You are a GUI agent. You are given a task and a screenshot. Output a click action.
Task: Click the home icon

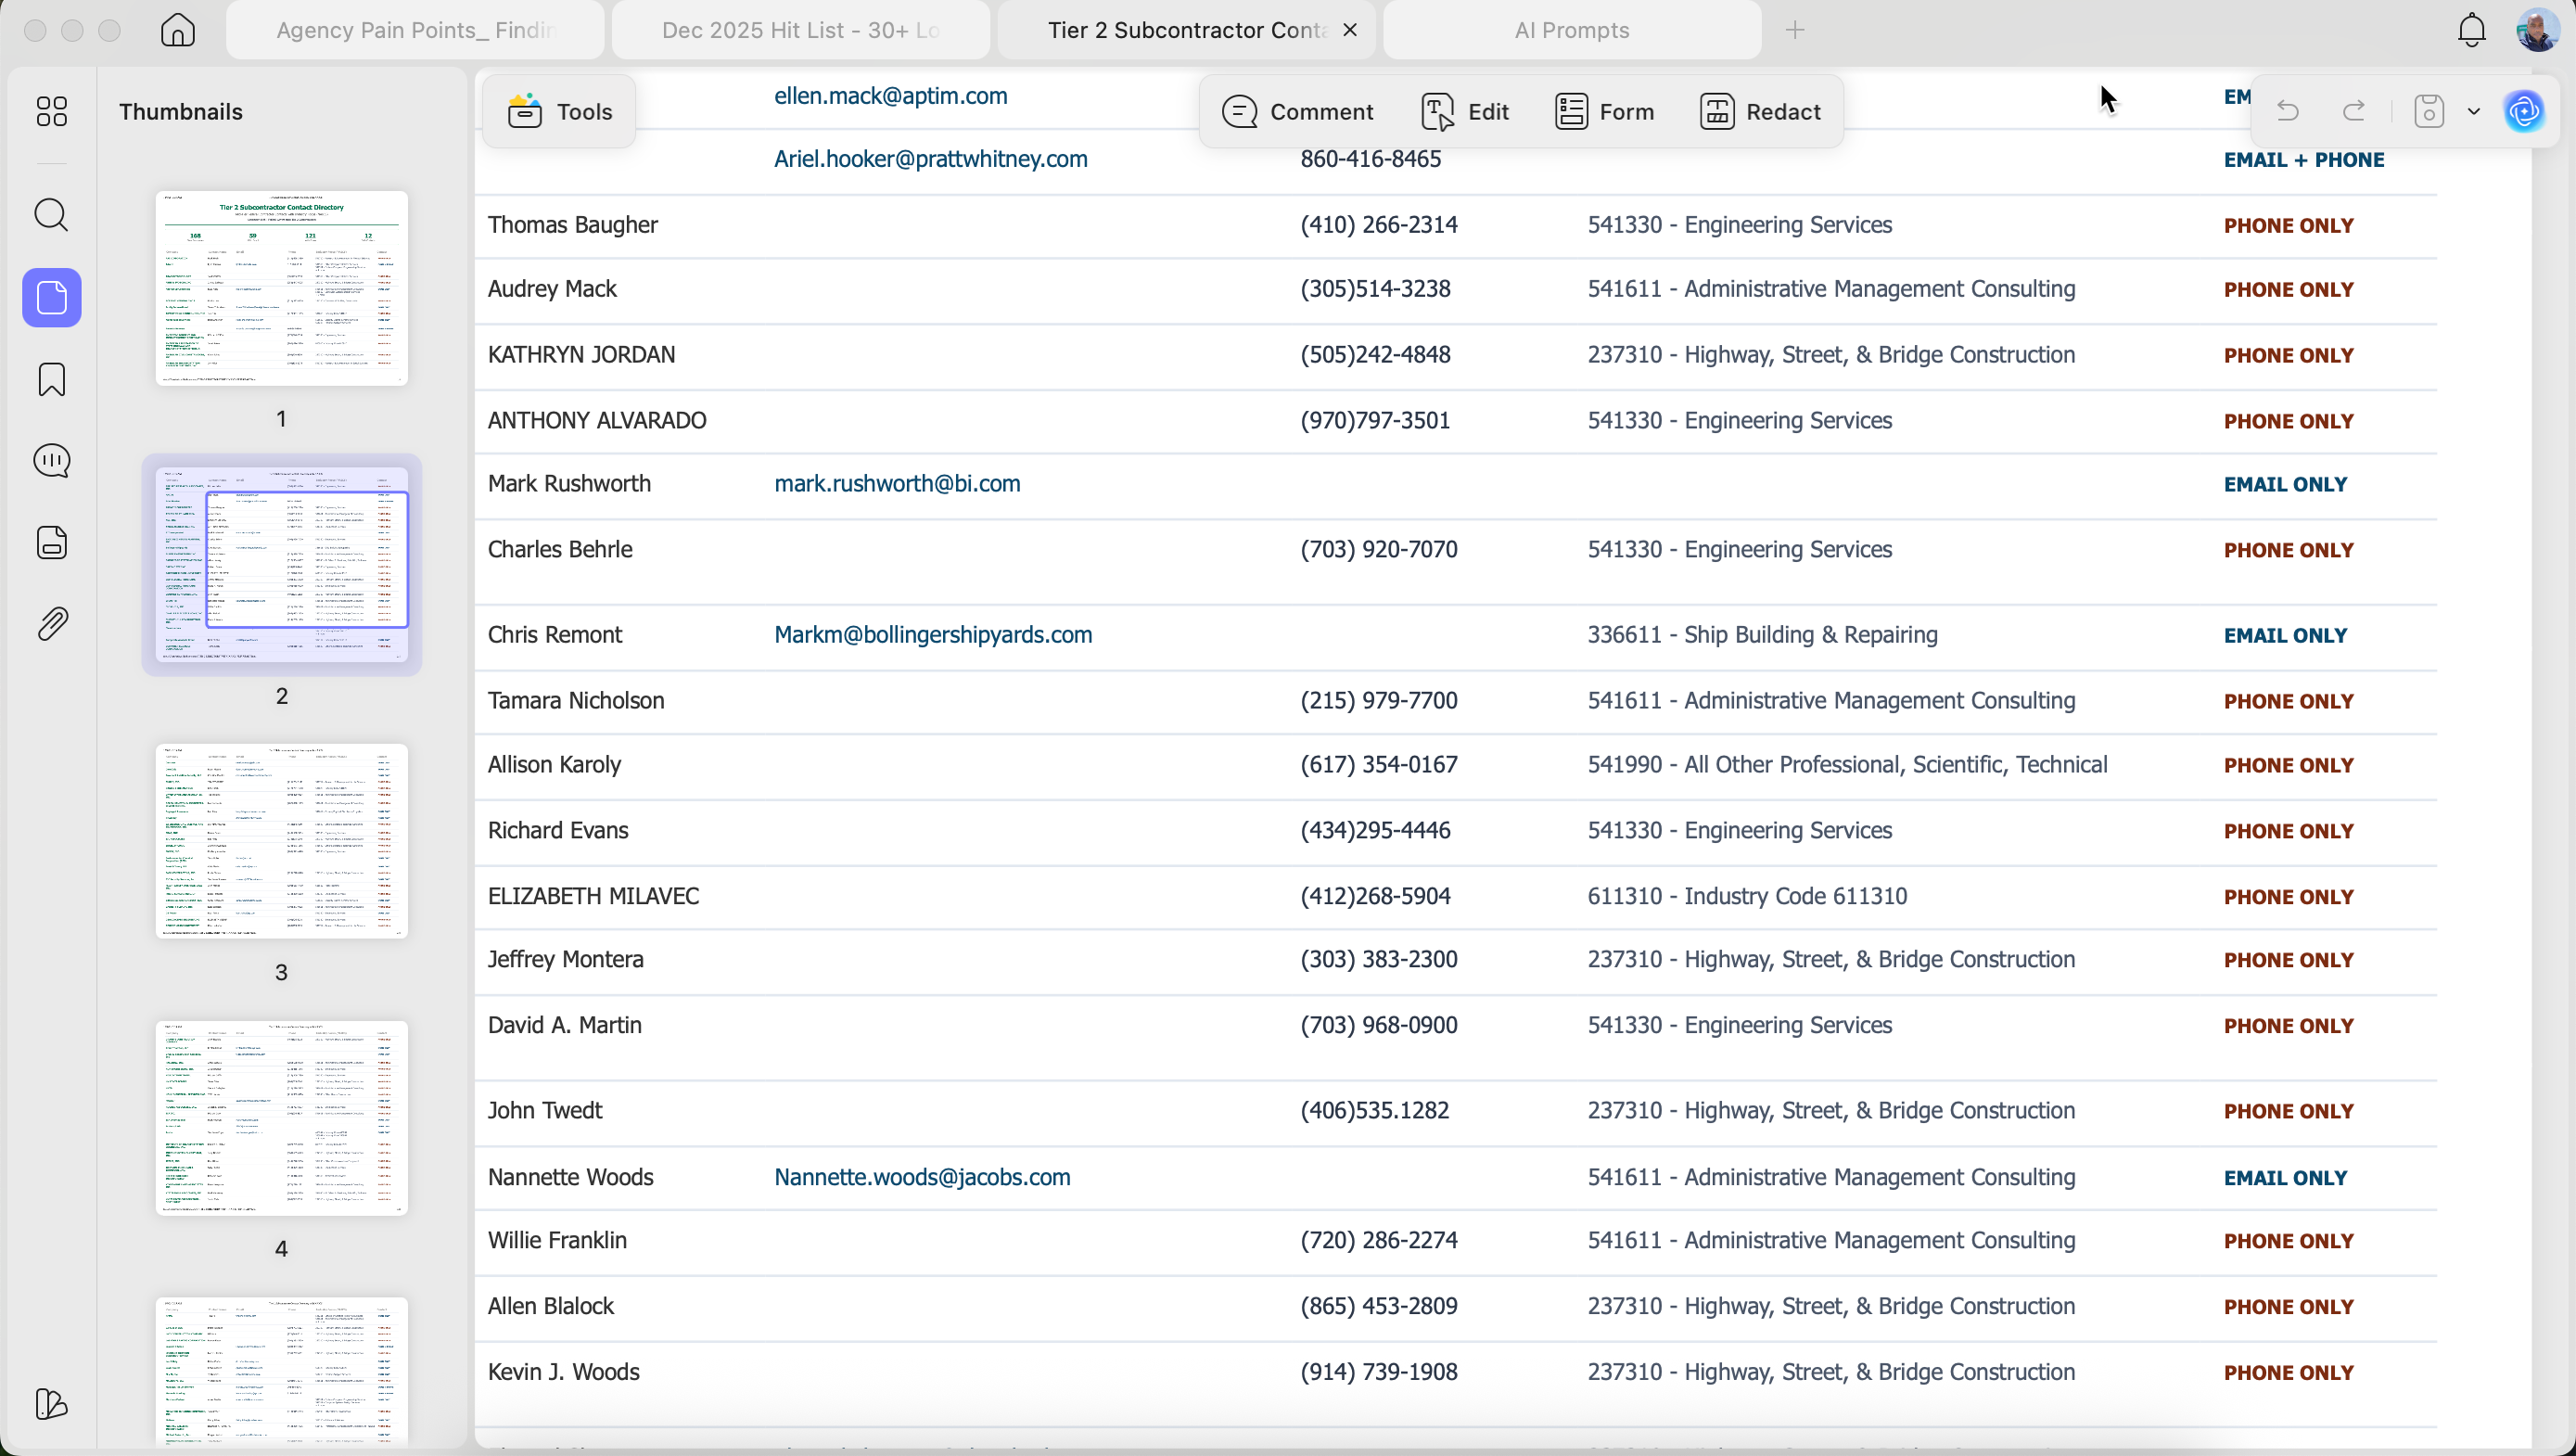point(177,30)
